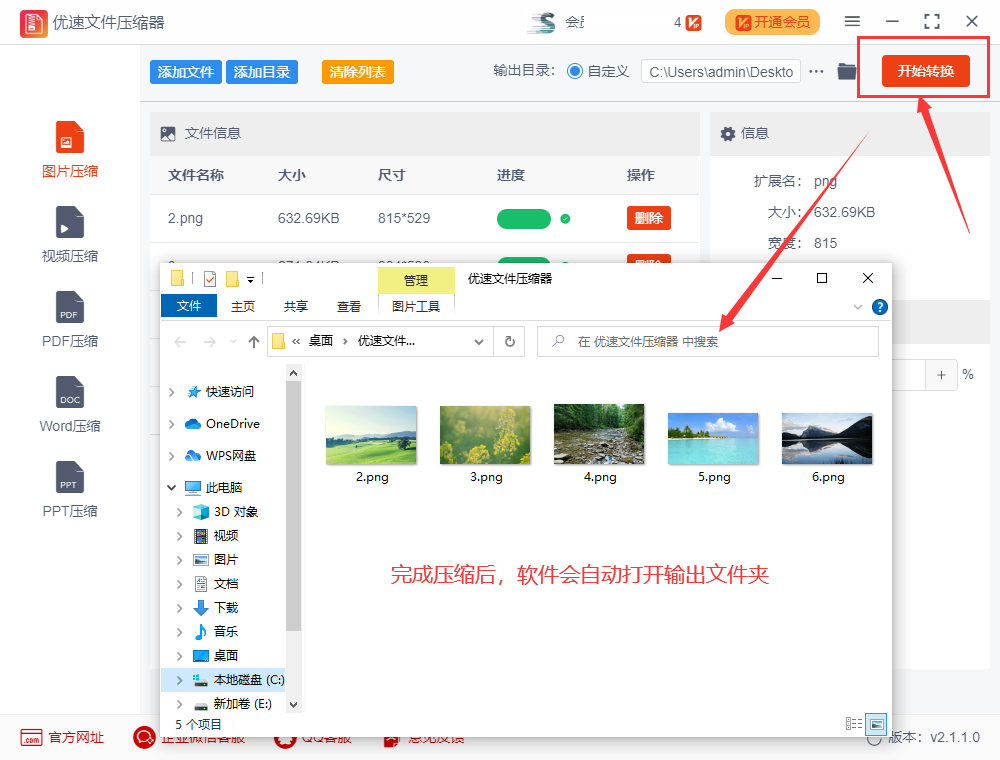Open the Explorer help question-mark icon
The image size is (1000, 760).
click(880, 307)
